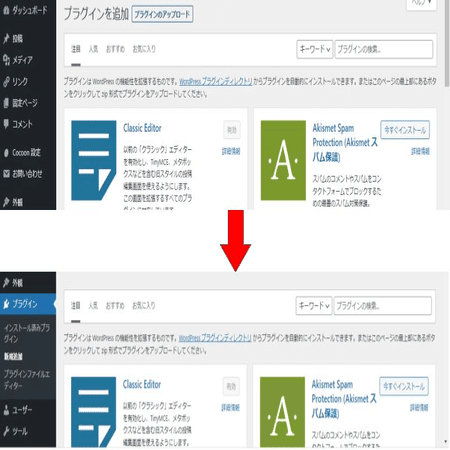
Task: Select the 新規追加 submenu item
Action: click(x=13, y=356)
